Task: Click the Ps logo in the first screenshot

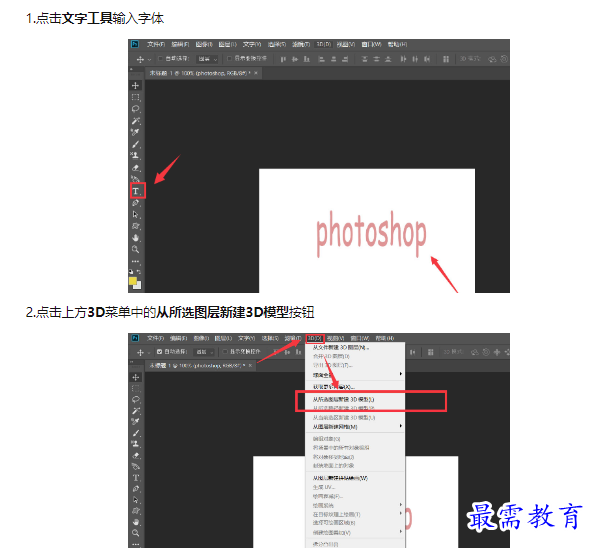Action: point(135,44)
